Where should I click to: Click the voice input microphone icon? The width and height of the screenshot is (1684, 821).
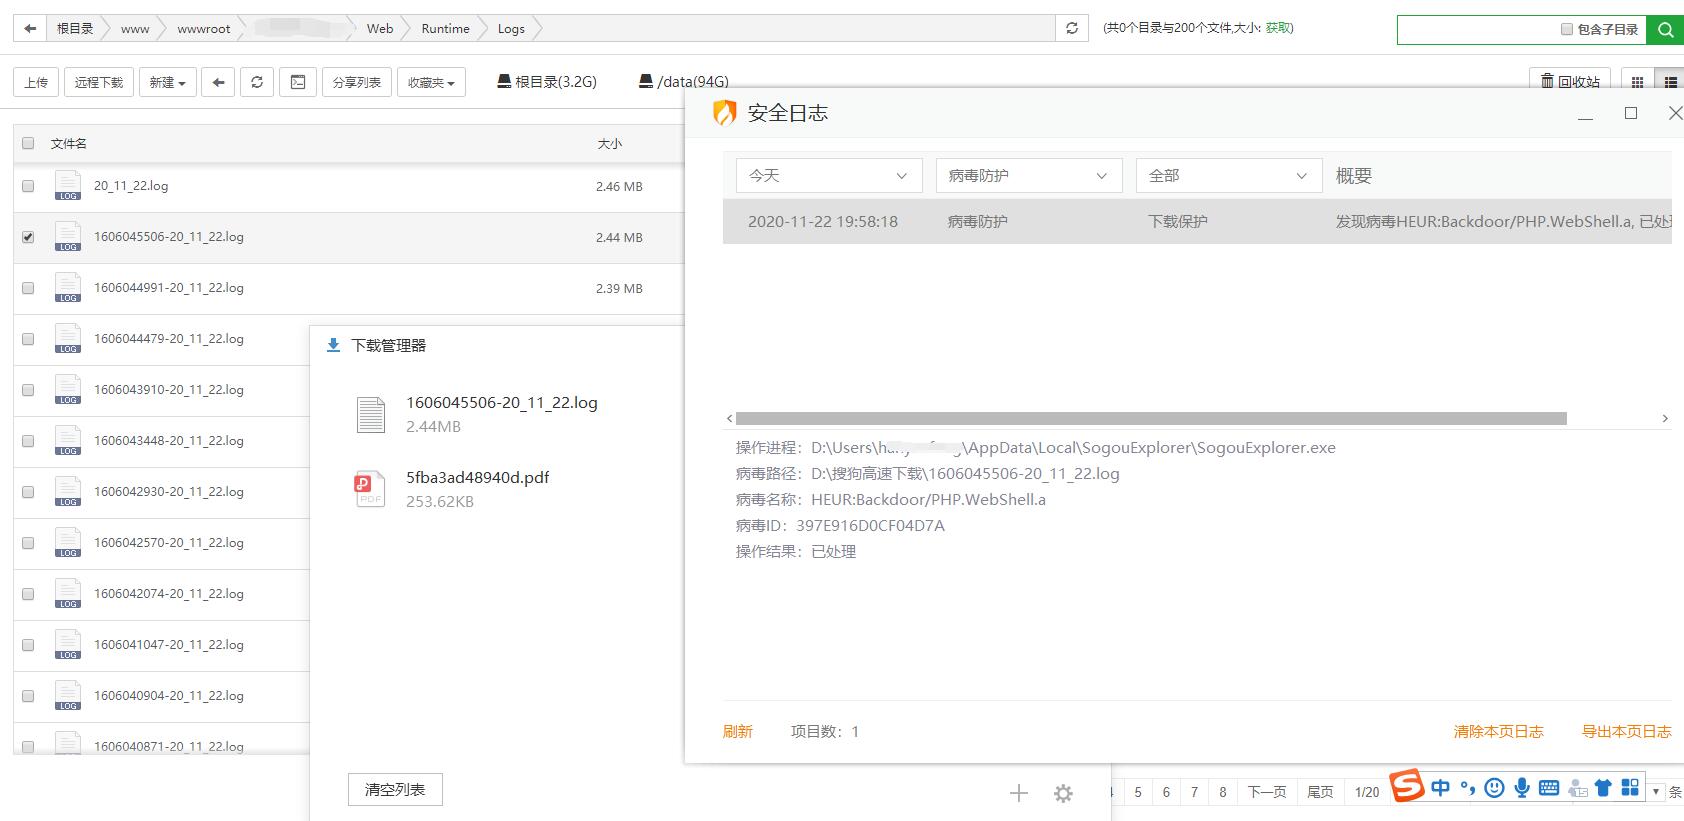(1521, 788)
